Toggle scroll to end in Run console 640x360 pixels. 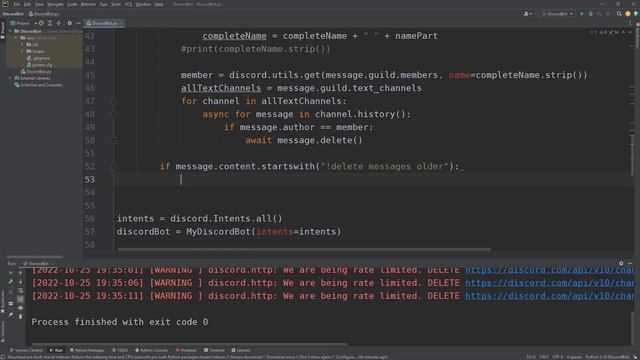tap(20, 299)
